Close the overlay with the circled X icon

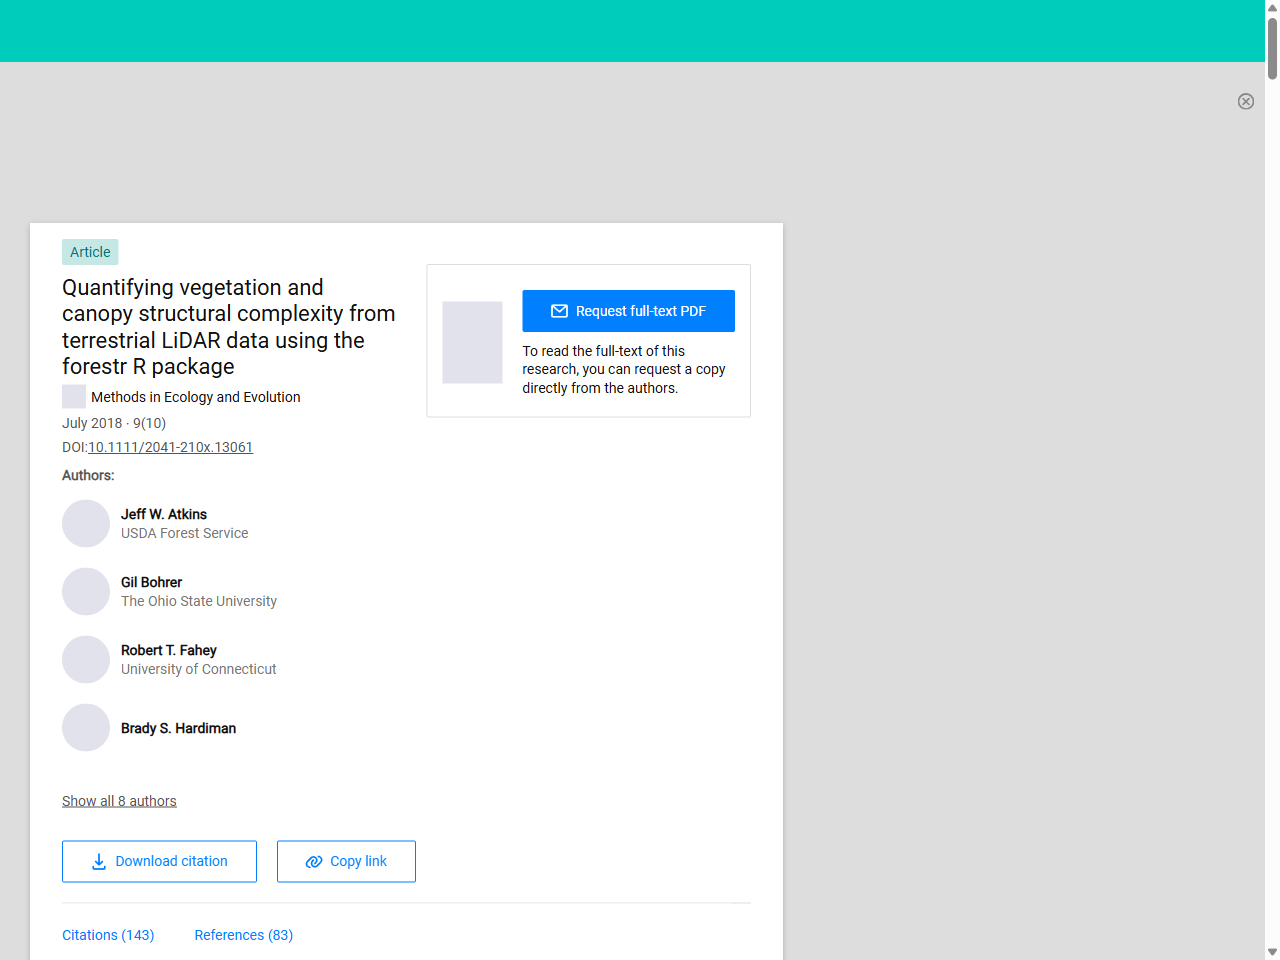point(1246,101)
